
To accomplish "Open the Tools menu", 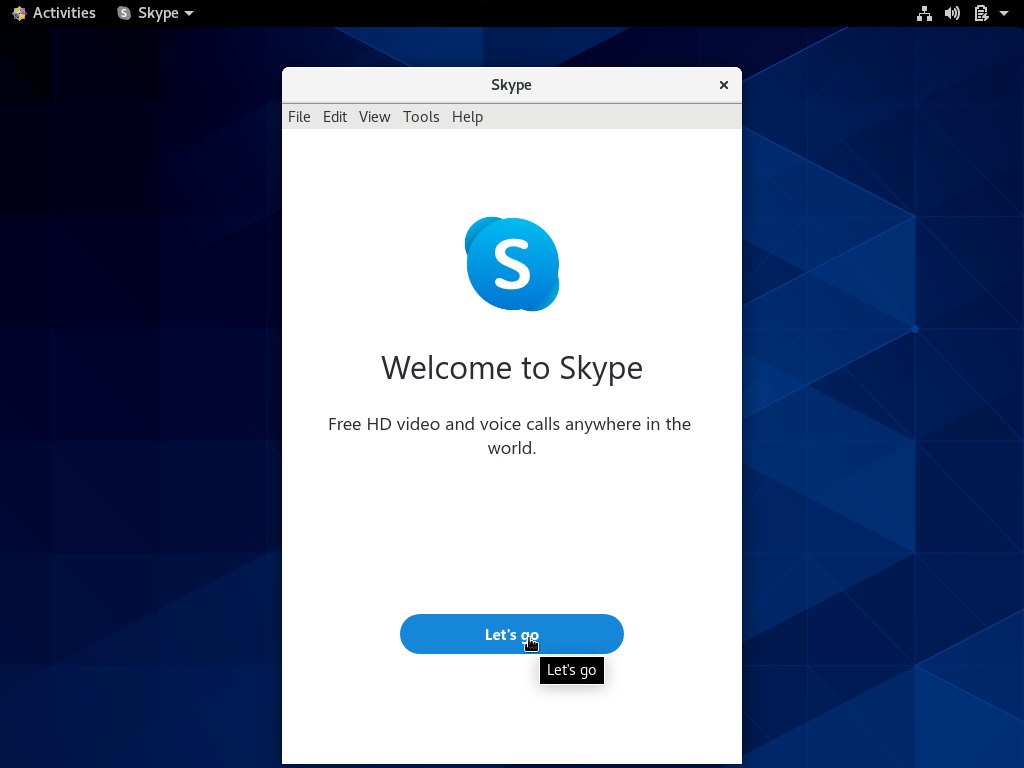I will [x=421, y=117].
